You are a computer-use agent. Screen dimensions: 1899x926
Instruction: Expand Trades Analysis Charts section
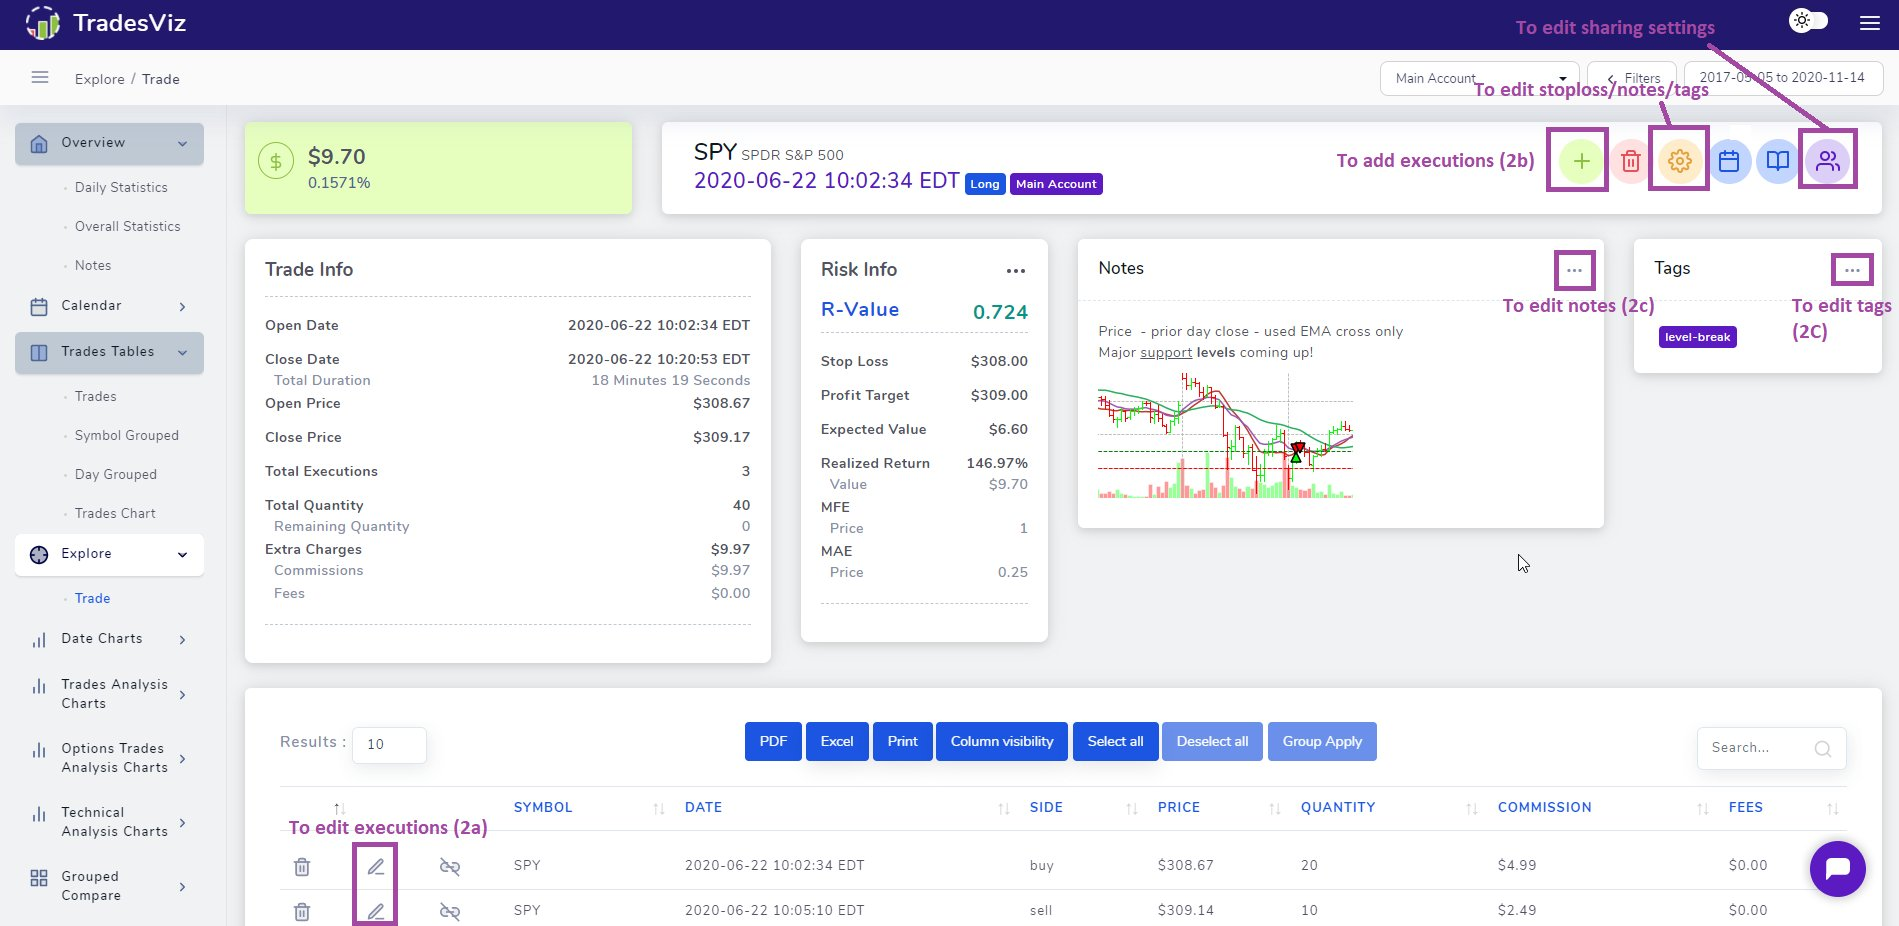click(109, 694)
